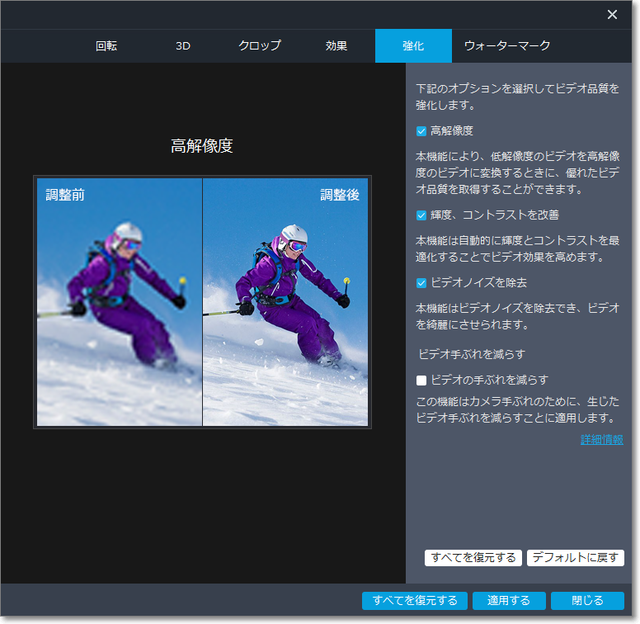Switch to the 回転 tab

tap(106, 46)
